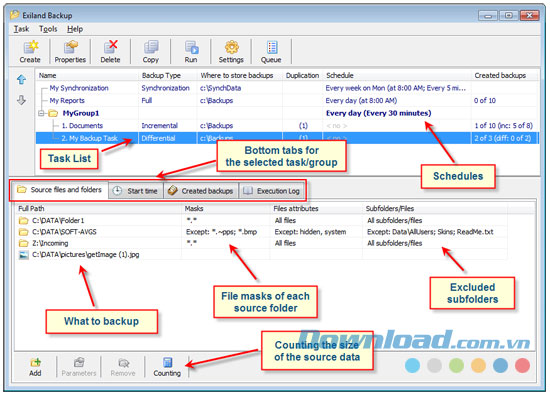Select the 2. My Backup Task row
Viewport: 550px width, 397px height.
point(288,138)
